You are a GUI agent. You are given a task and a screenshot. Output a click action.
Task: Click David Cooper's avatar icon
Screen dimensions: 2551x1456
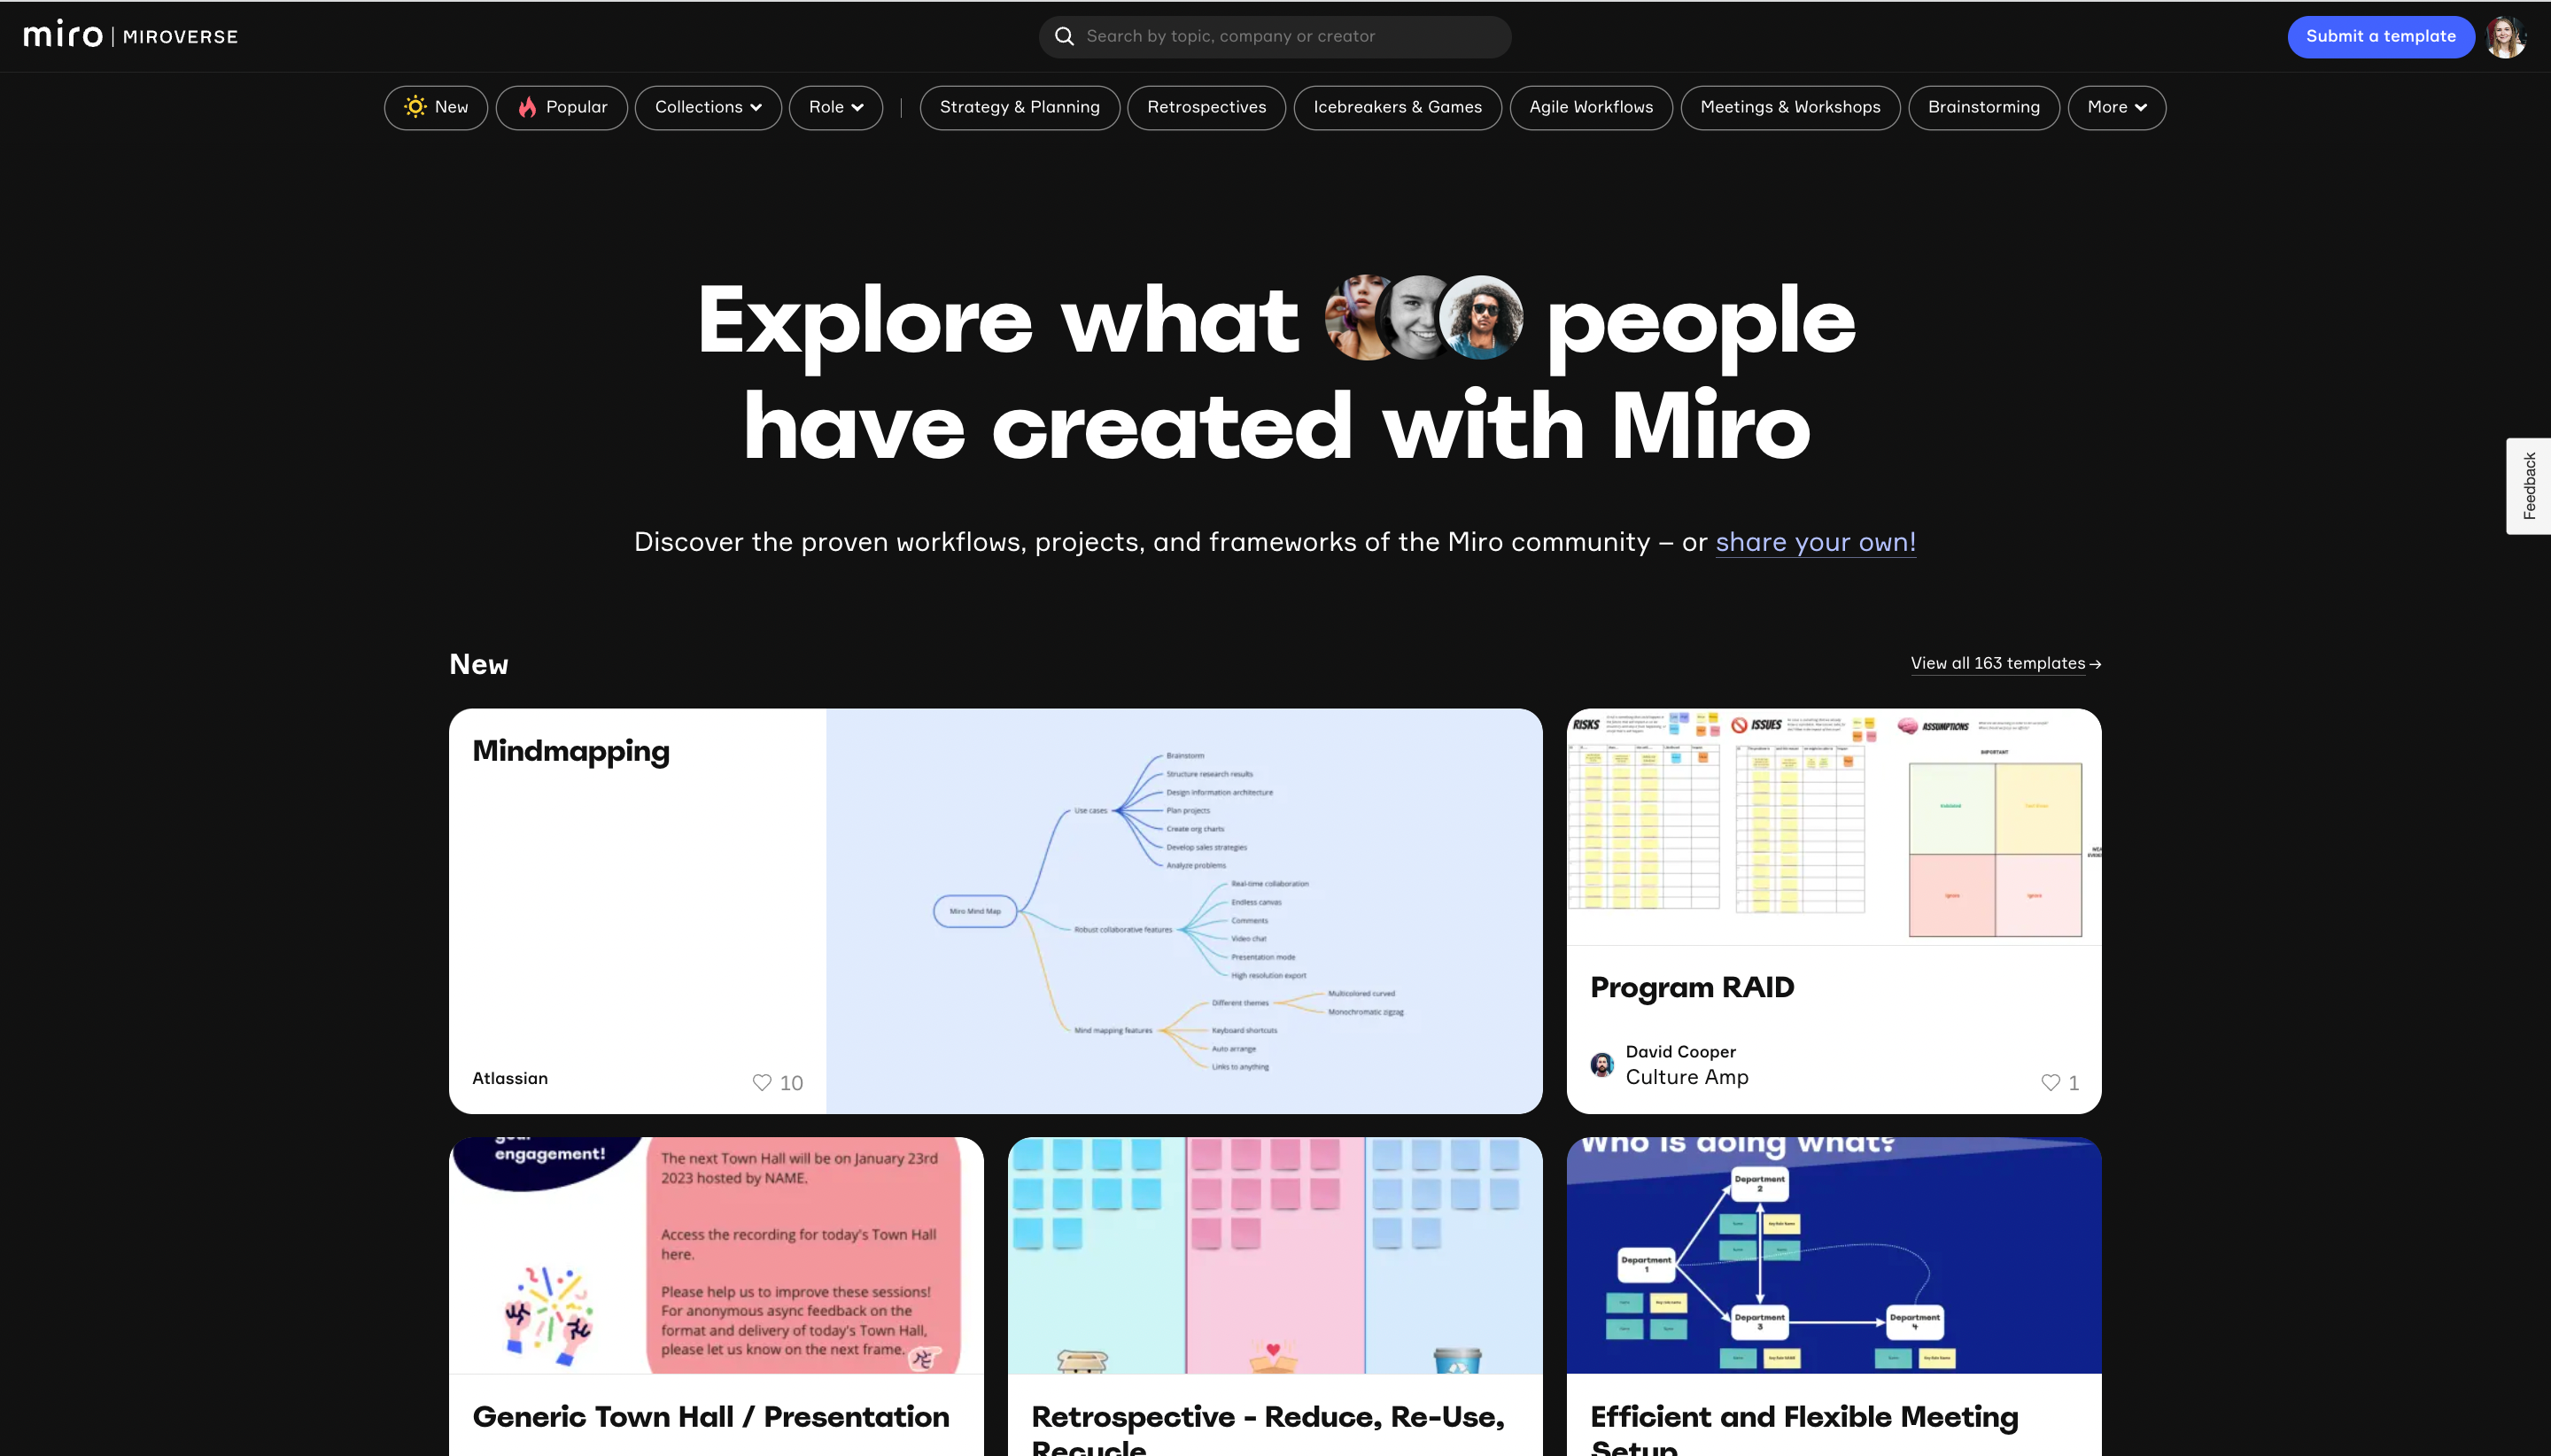(x=1602, y=1065)
